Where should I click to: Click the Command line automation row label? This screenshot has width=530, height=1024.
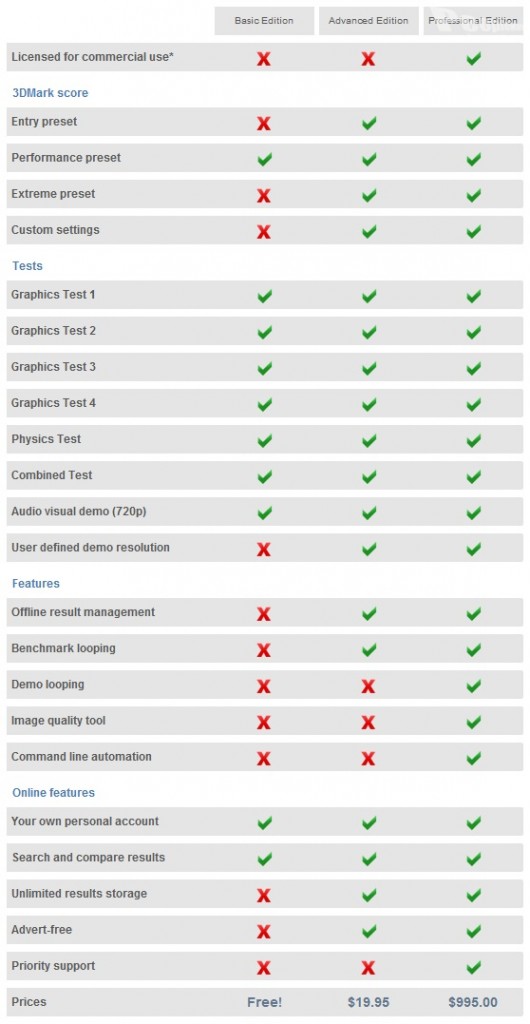click(x=82, y=756)
